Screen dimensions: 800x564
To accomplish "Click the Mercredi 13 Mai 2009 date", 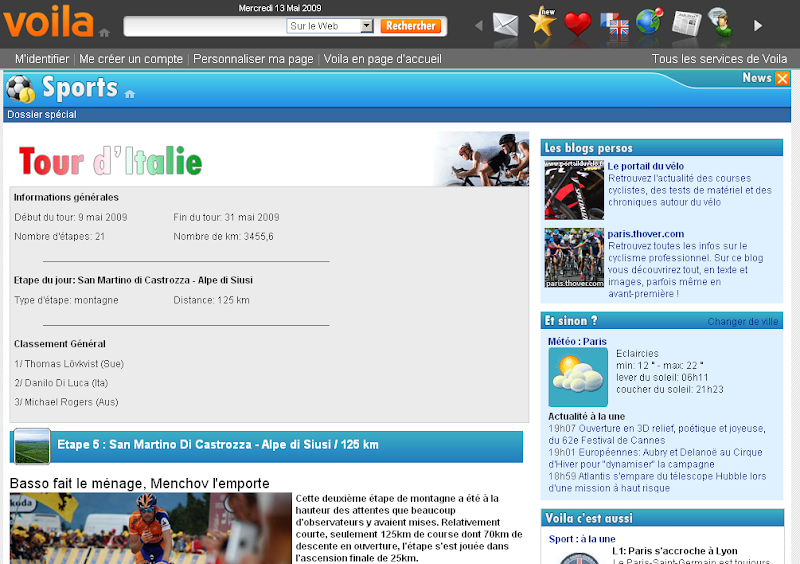I will [x=280, y=8].
